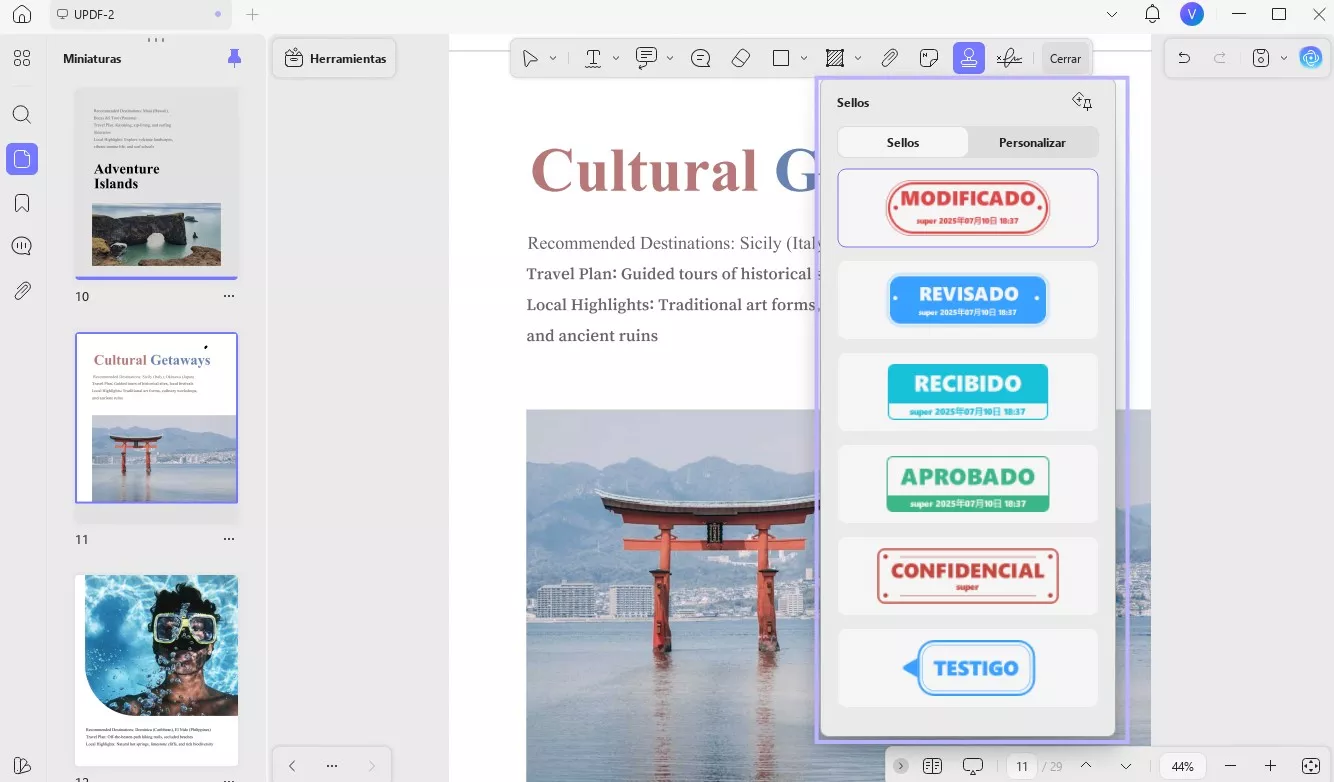Add a new tab with plus
The height and width of the screenshot is (782, 1334).
click(253, 14)
